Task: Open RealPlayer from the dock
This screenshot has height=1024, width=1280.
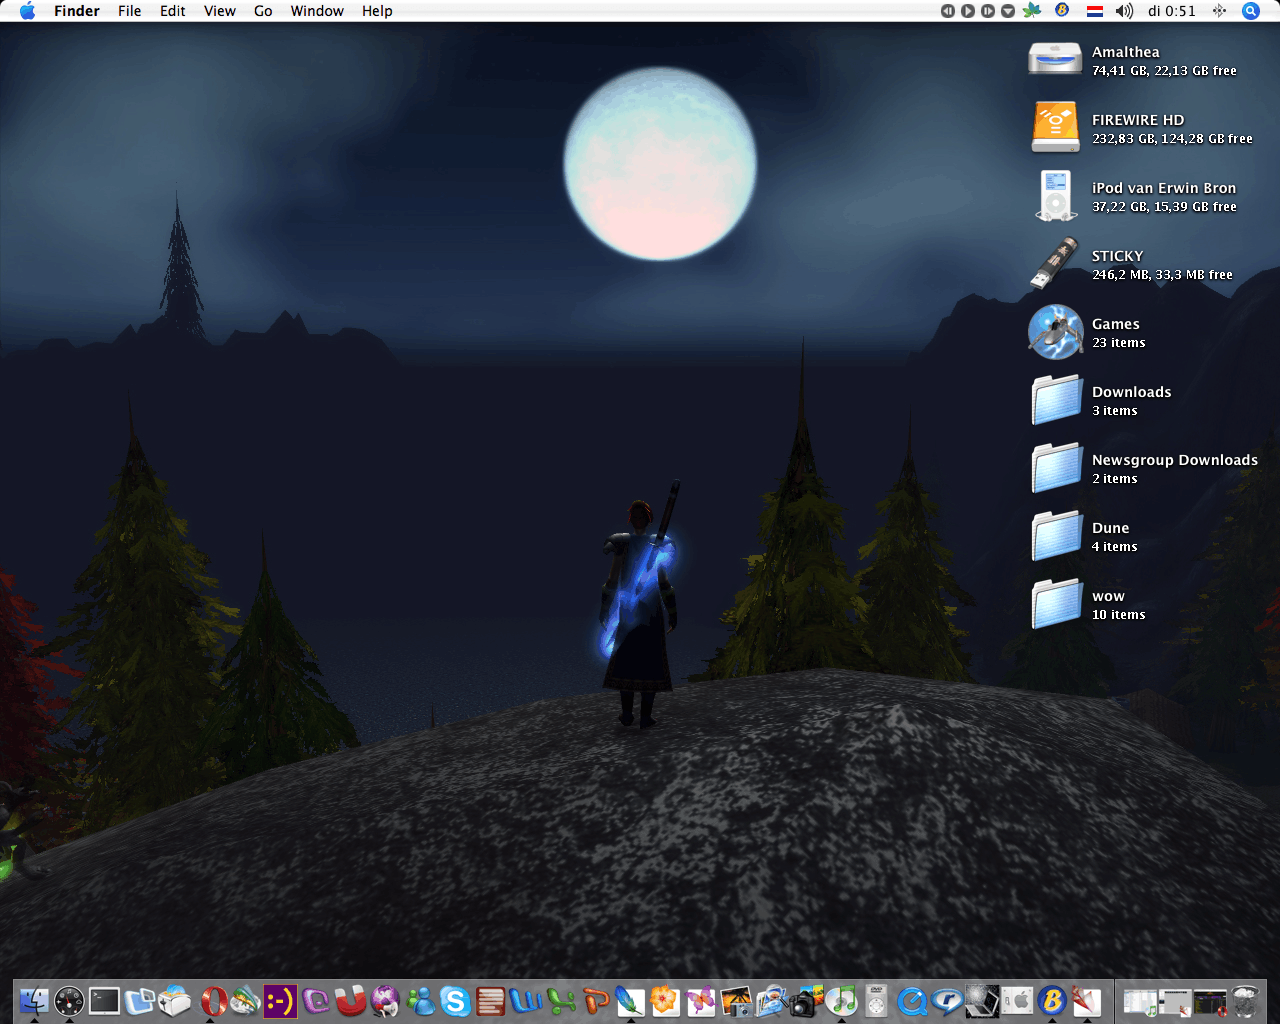Action: [x=946, y=1000]
